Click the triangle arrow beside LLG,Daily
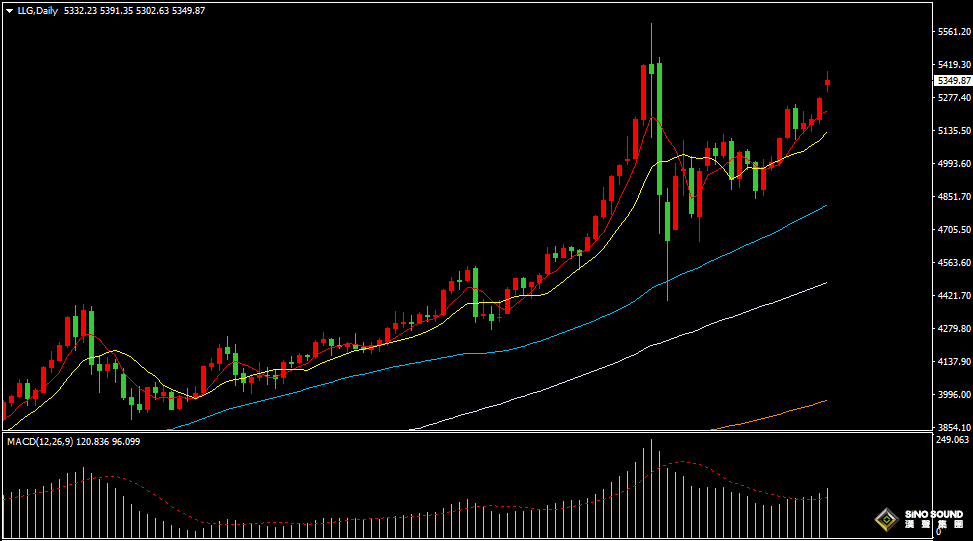The width and height of the screenshot is (973, 541). [x=9, y=11]
